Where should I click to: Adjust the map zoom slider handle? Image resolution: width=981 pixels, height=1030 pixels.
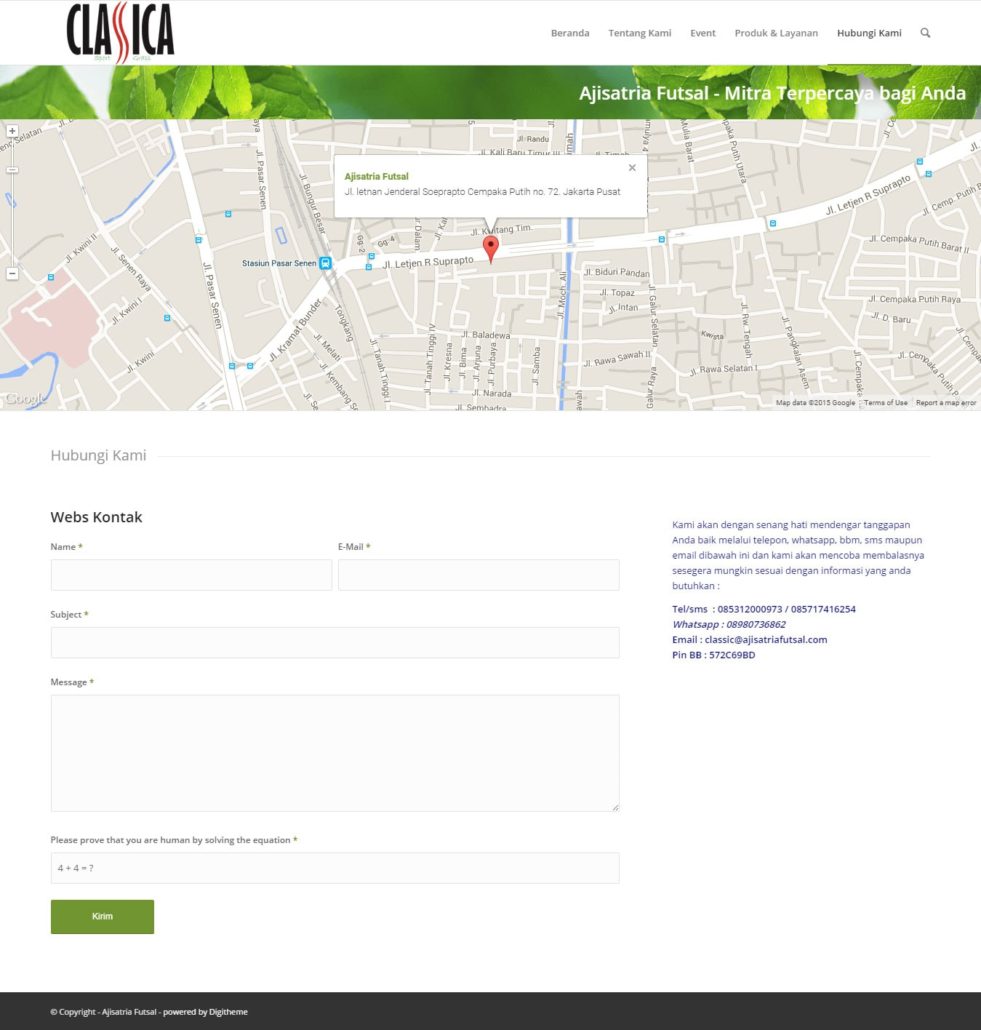(12, 170)
